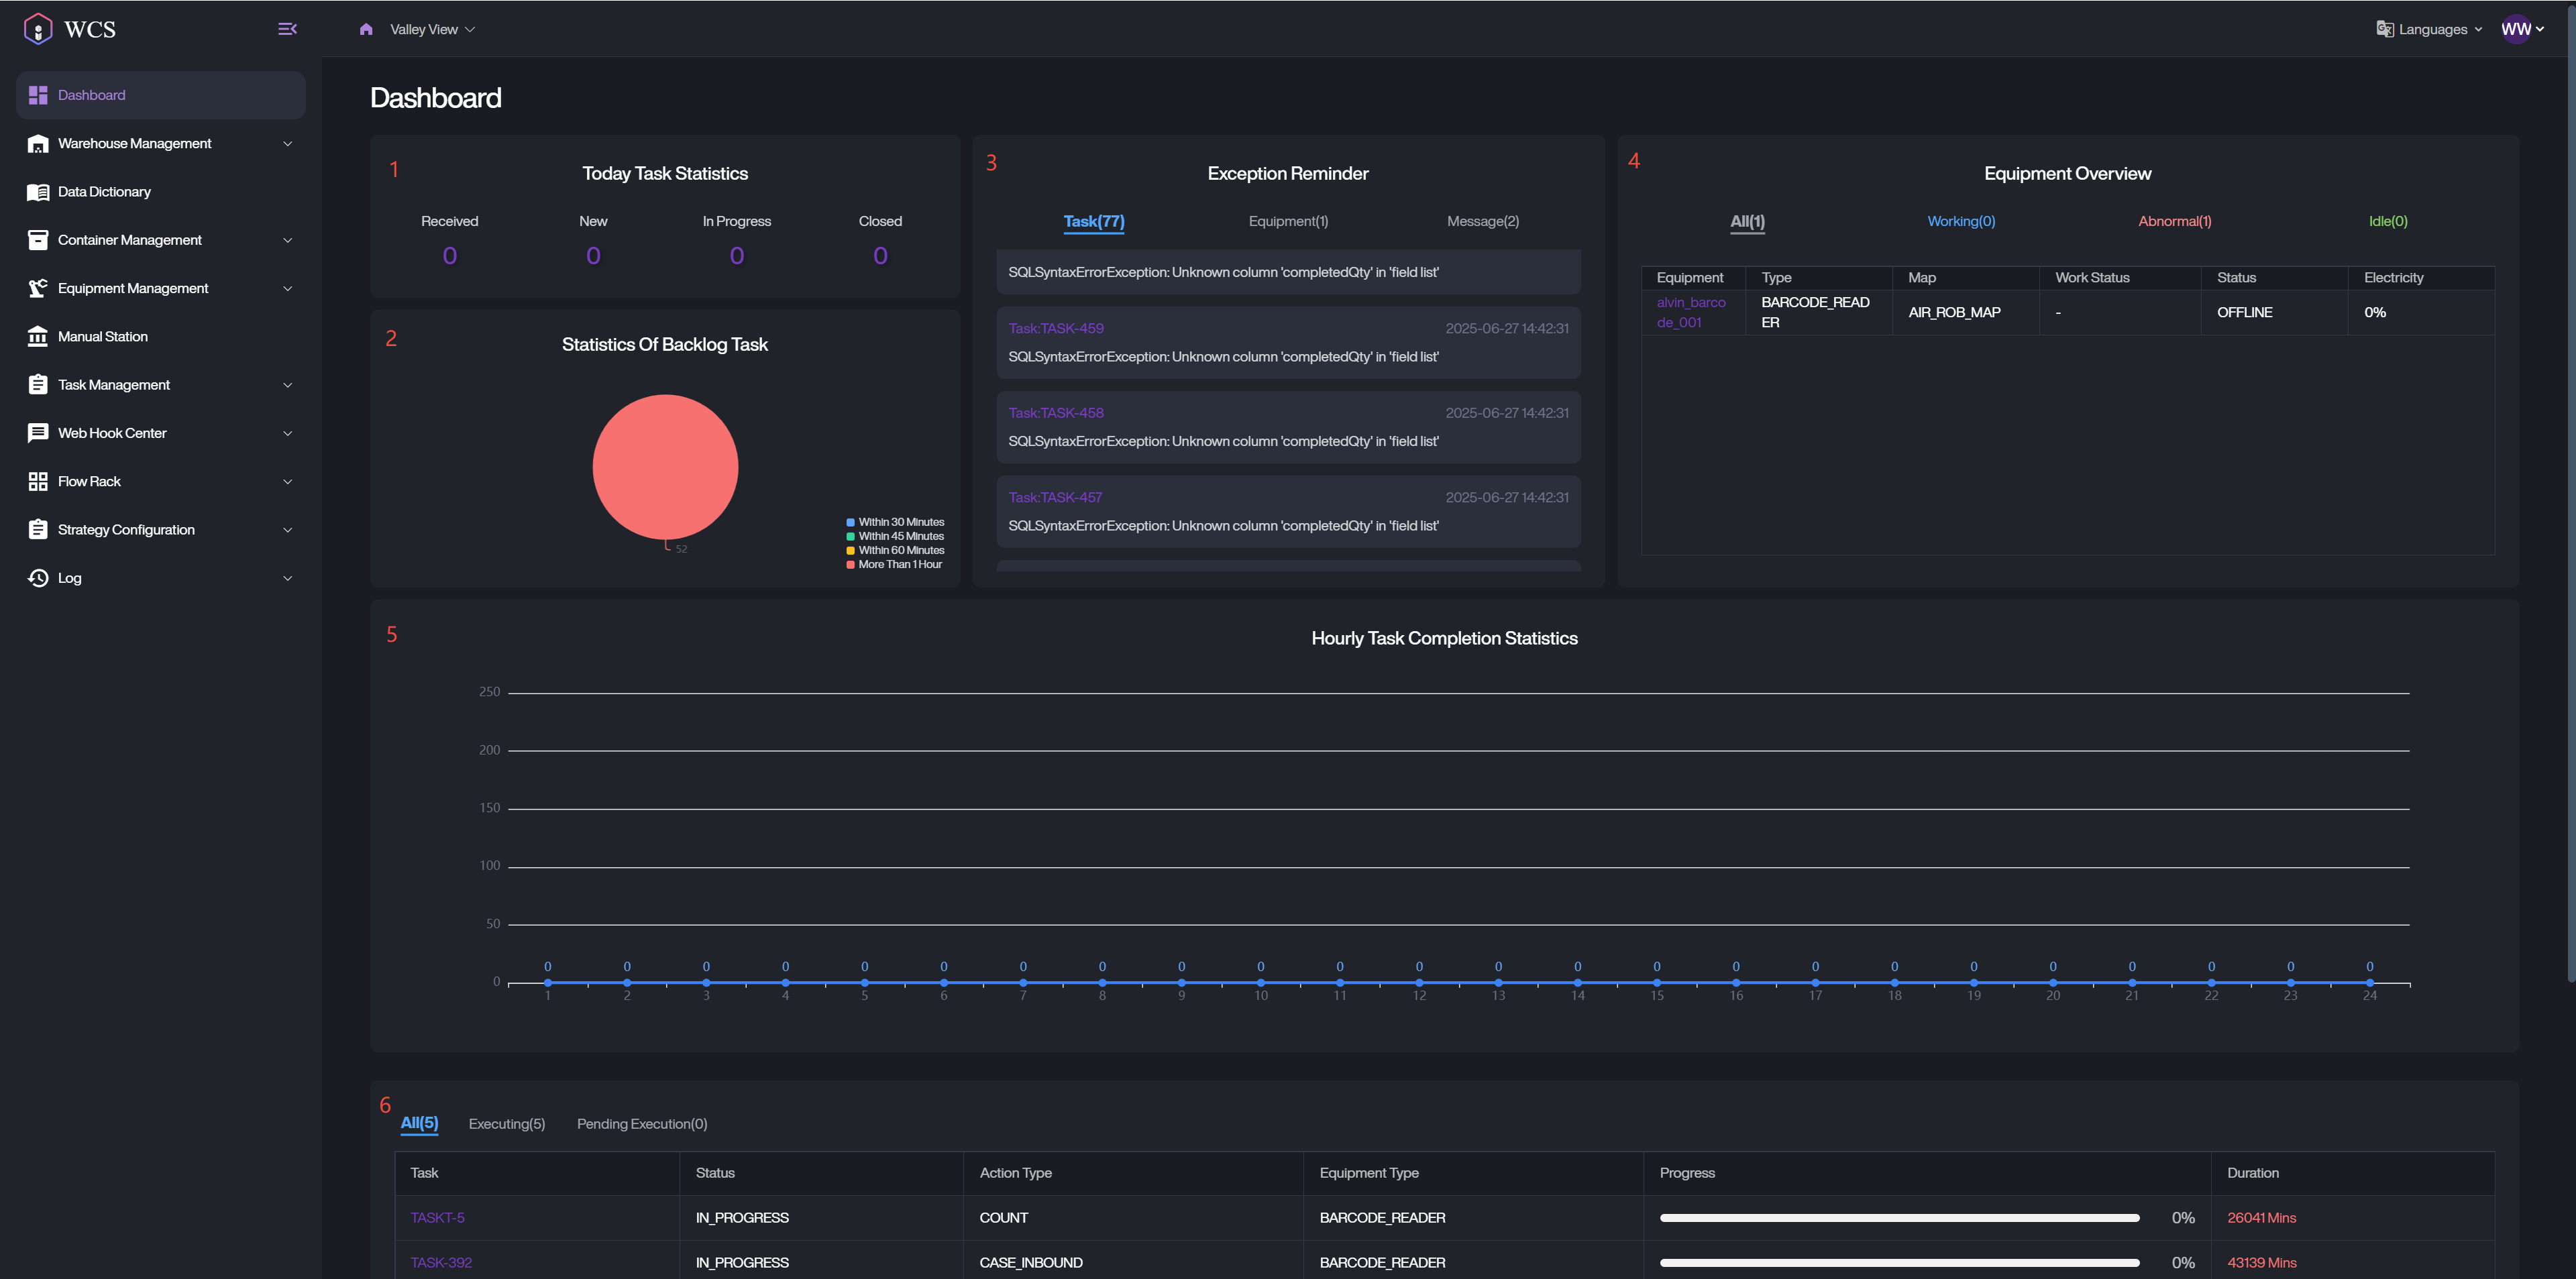Click the sidebar collapse menu icon
The height and width of the screenshot is (1279, 2576).
click(x=287, y=29)
